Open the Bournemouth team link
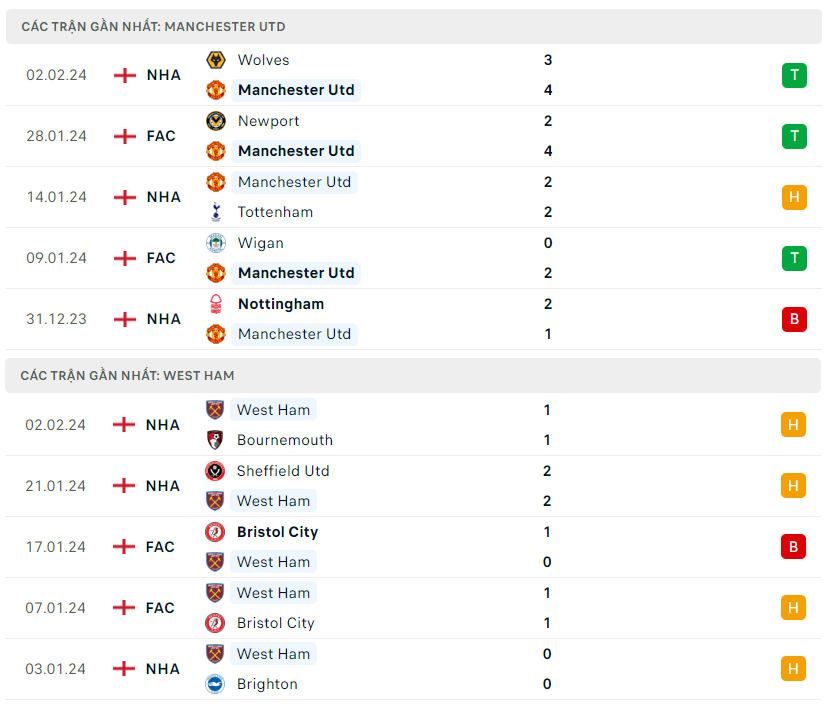The height and width of the screenshot is (706, 826). tap(285, 440)
